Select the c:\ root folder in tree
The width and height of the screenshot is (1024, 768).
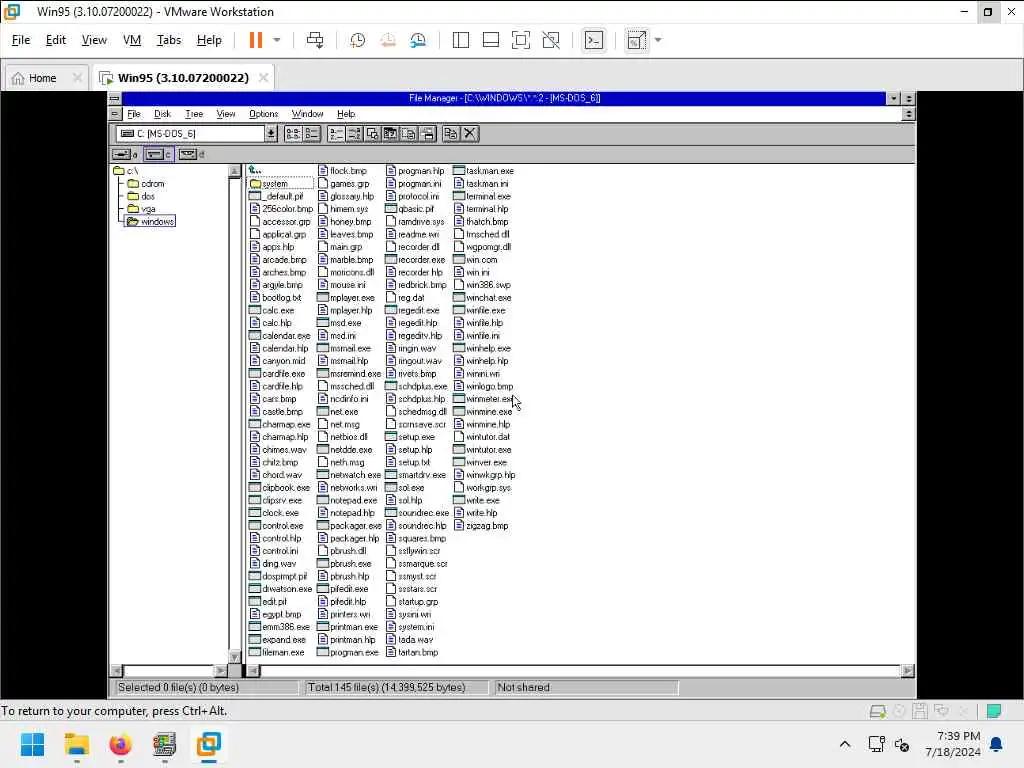126,171
